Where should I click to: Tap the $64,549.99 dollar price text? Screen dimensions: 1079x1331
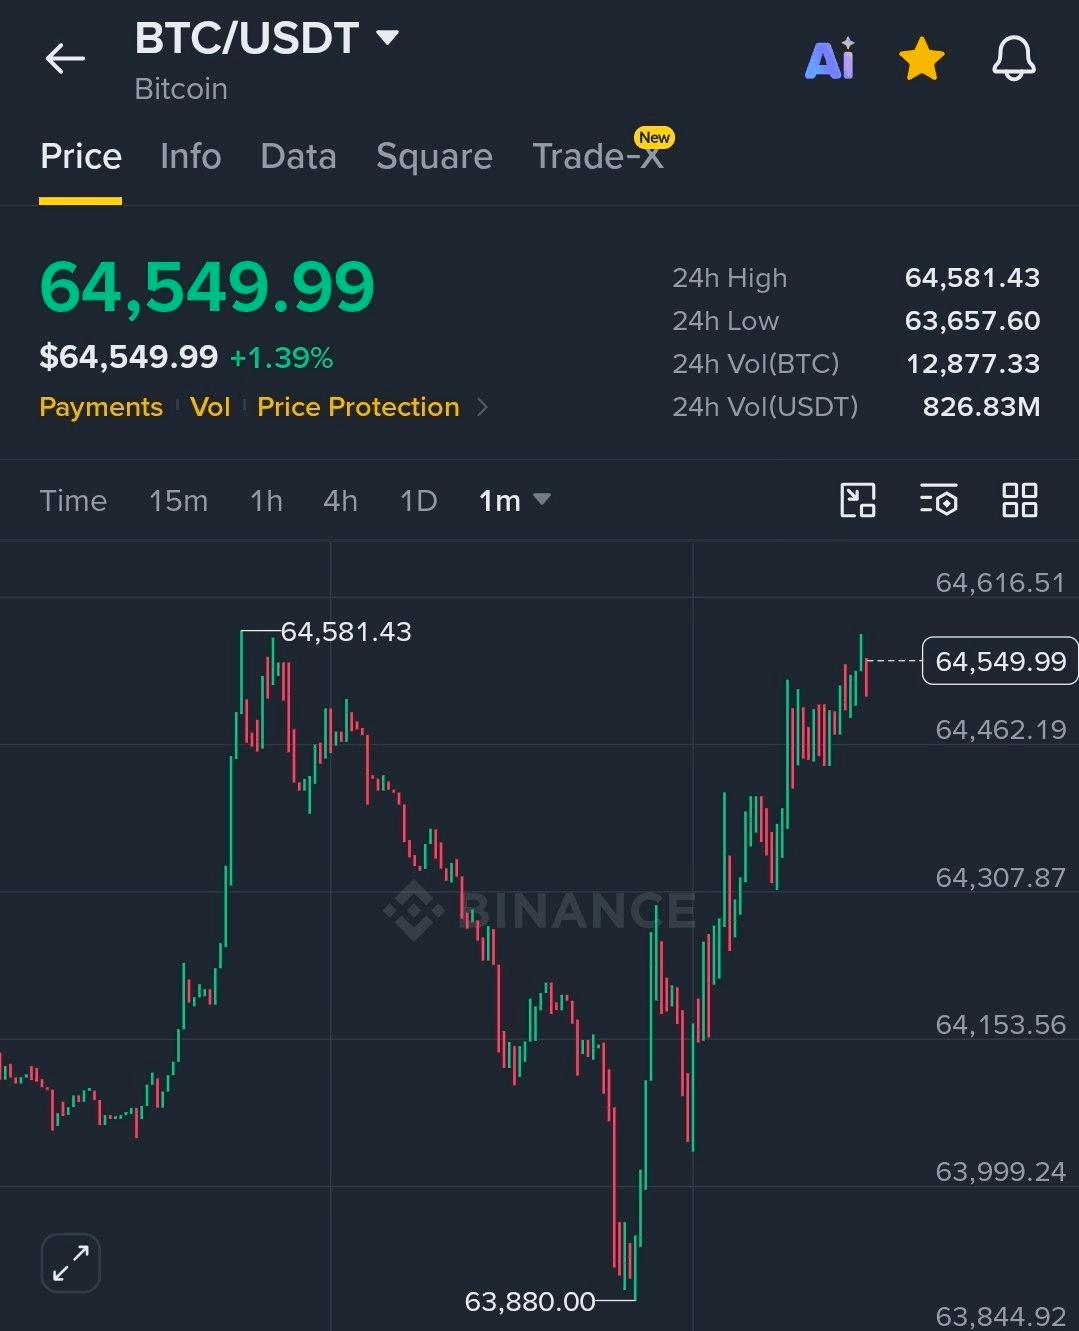pos(128,357)
